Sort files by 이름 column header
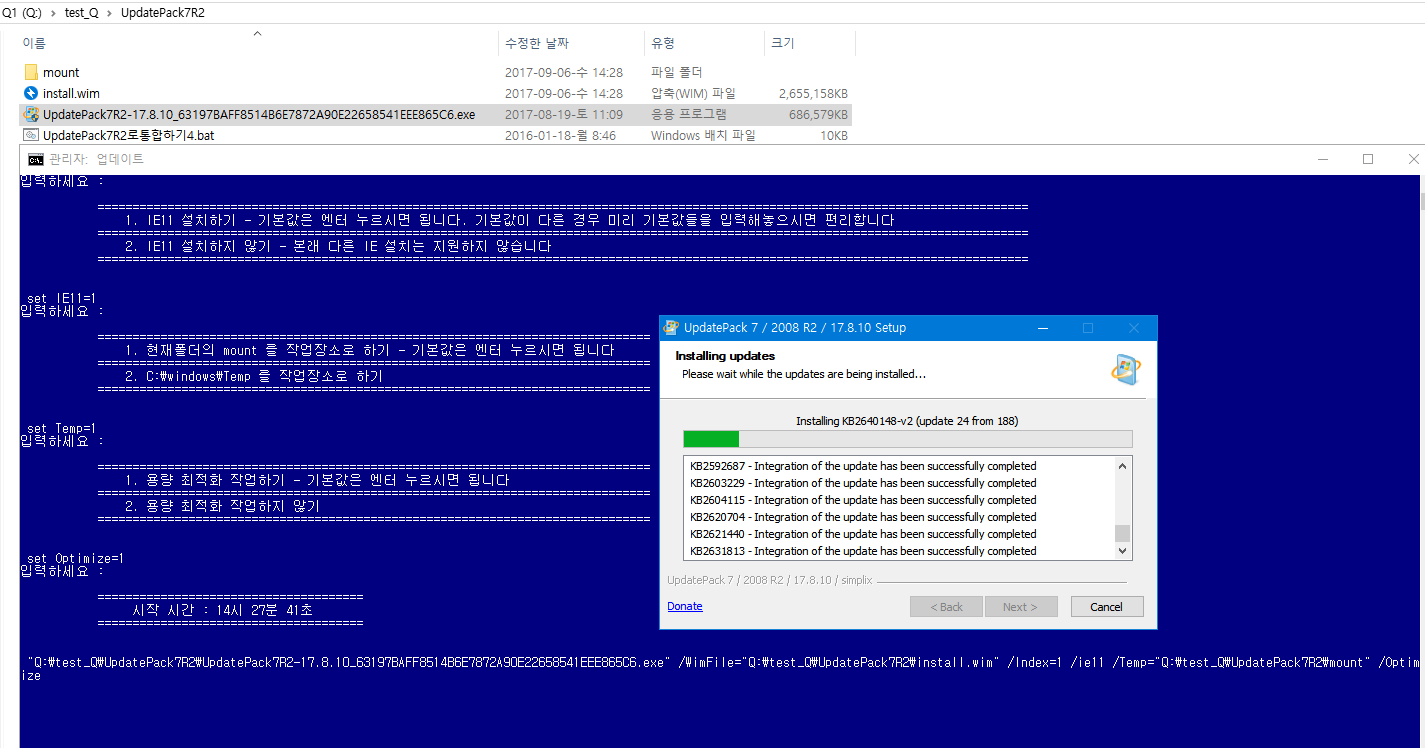Image resolution: width=1425 pixels, height=748 pixels. point(34,43)
